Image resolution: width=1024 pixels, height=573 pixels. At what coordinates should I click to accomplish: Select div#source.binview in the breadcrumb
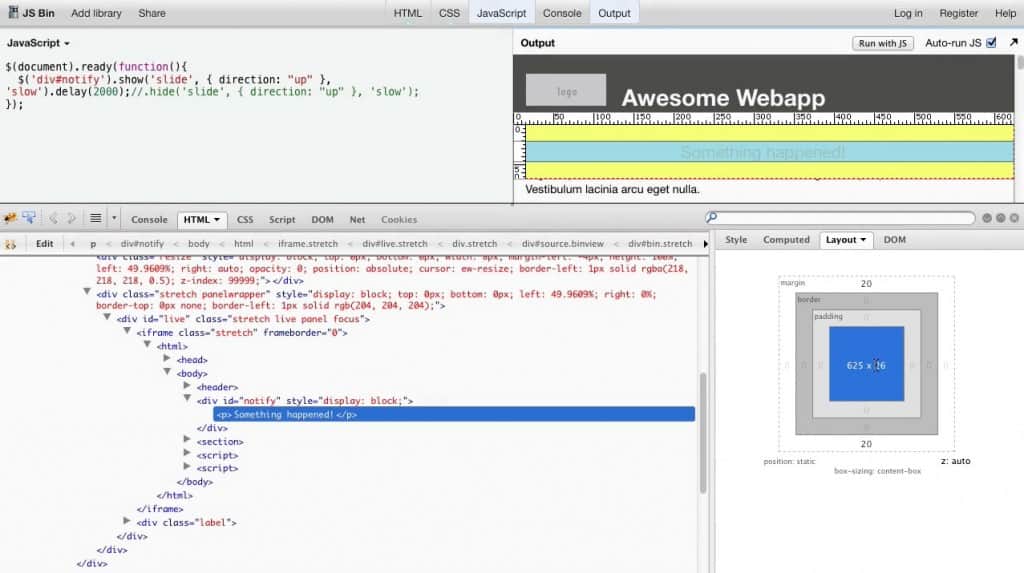[563, 244]
